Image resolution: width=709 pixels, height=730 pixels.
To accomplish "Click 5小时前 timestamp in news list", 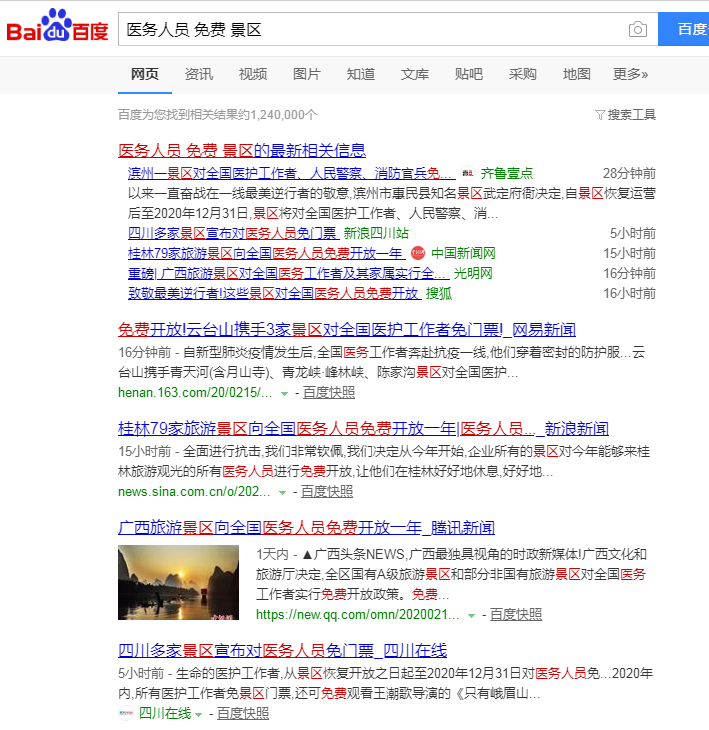I will click(x=633, y=233).
